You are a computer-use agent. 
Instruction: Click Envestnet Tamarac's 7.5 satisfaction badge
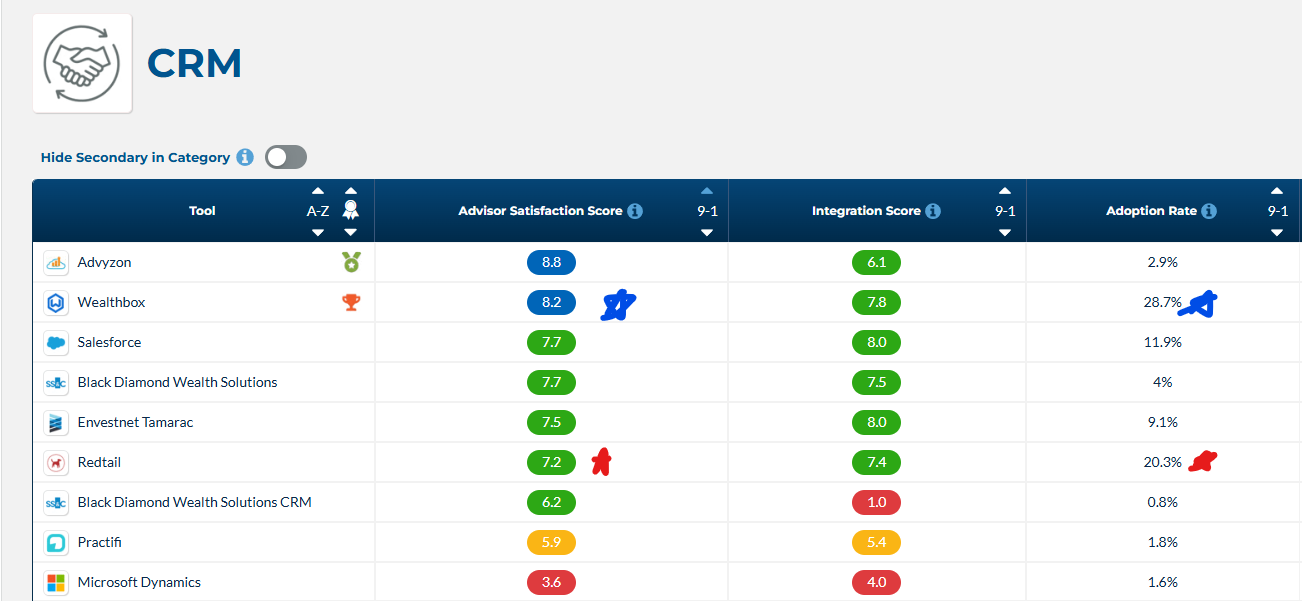[x=551, y=422]
